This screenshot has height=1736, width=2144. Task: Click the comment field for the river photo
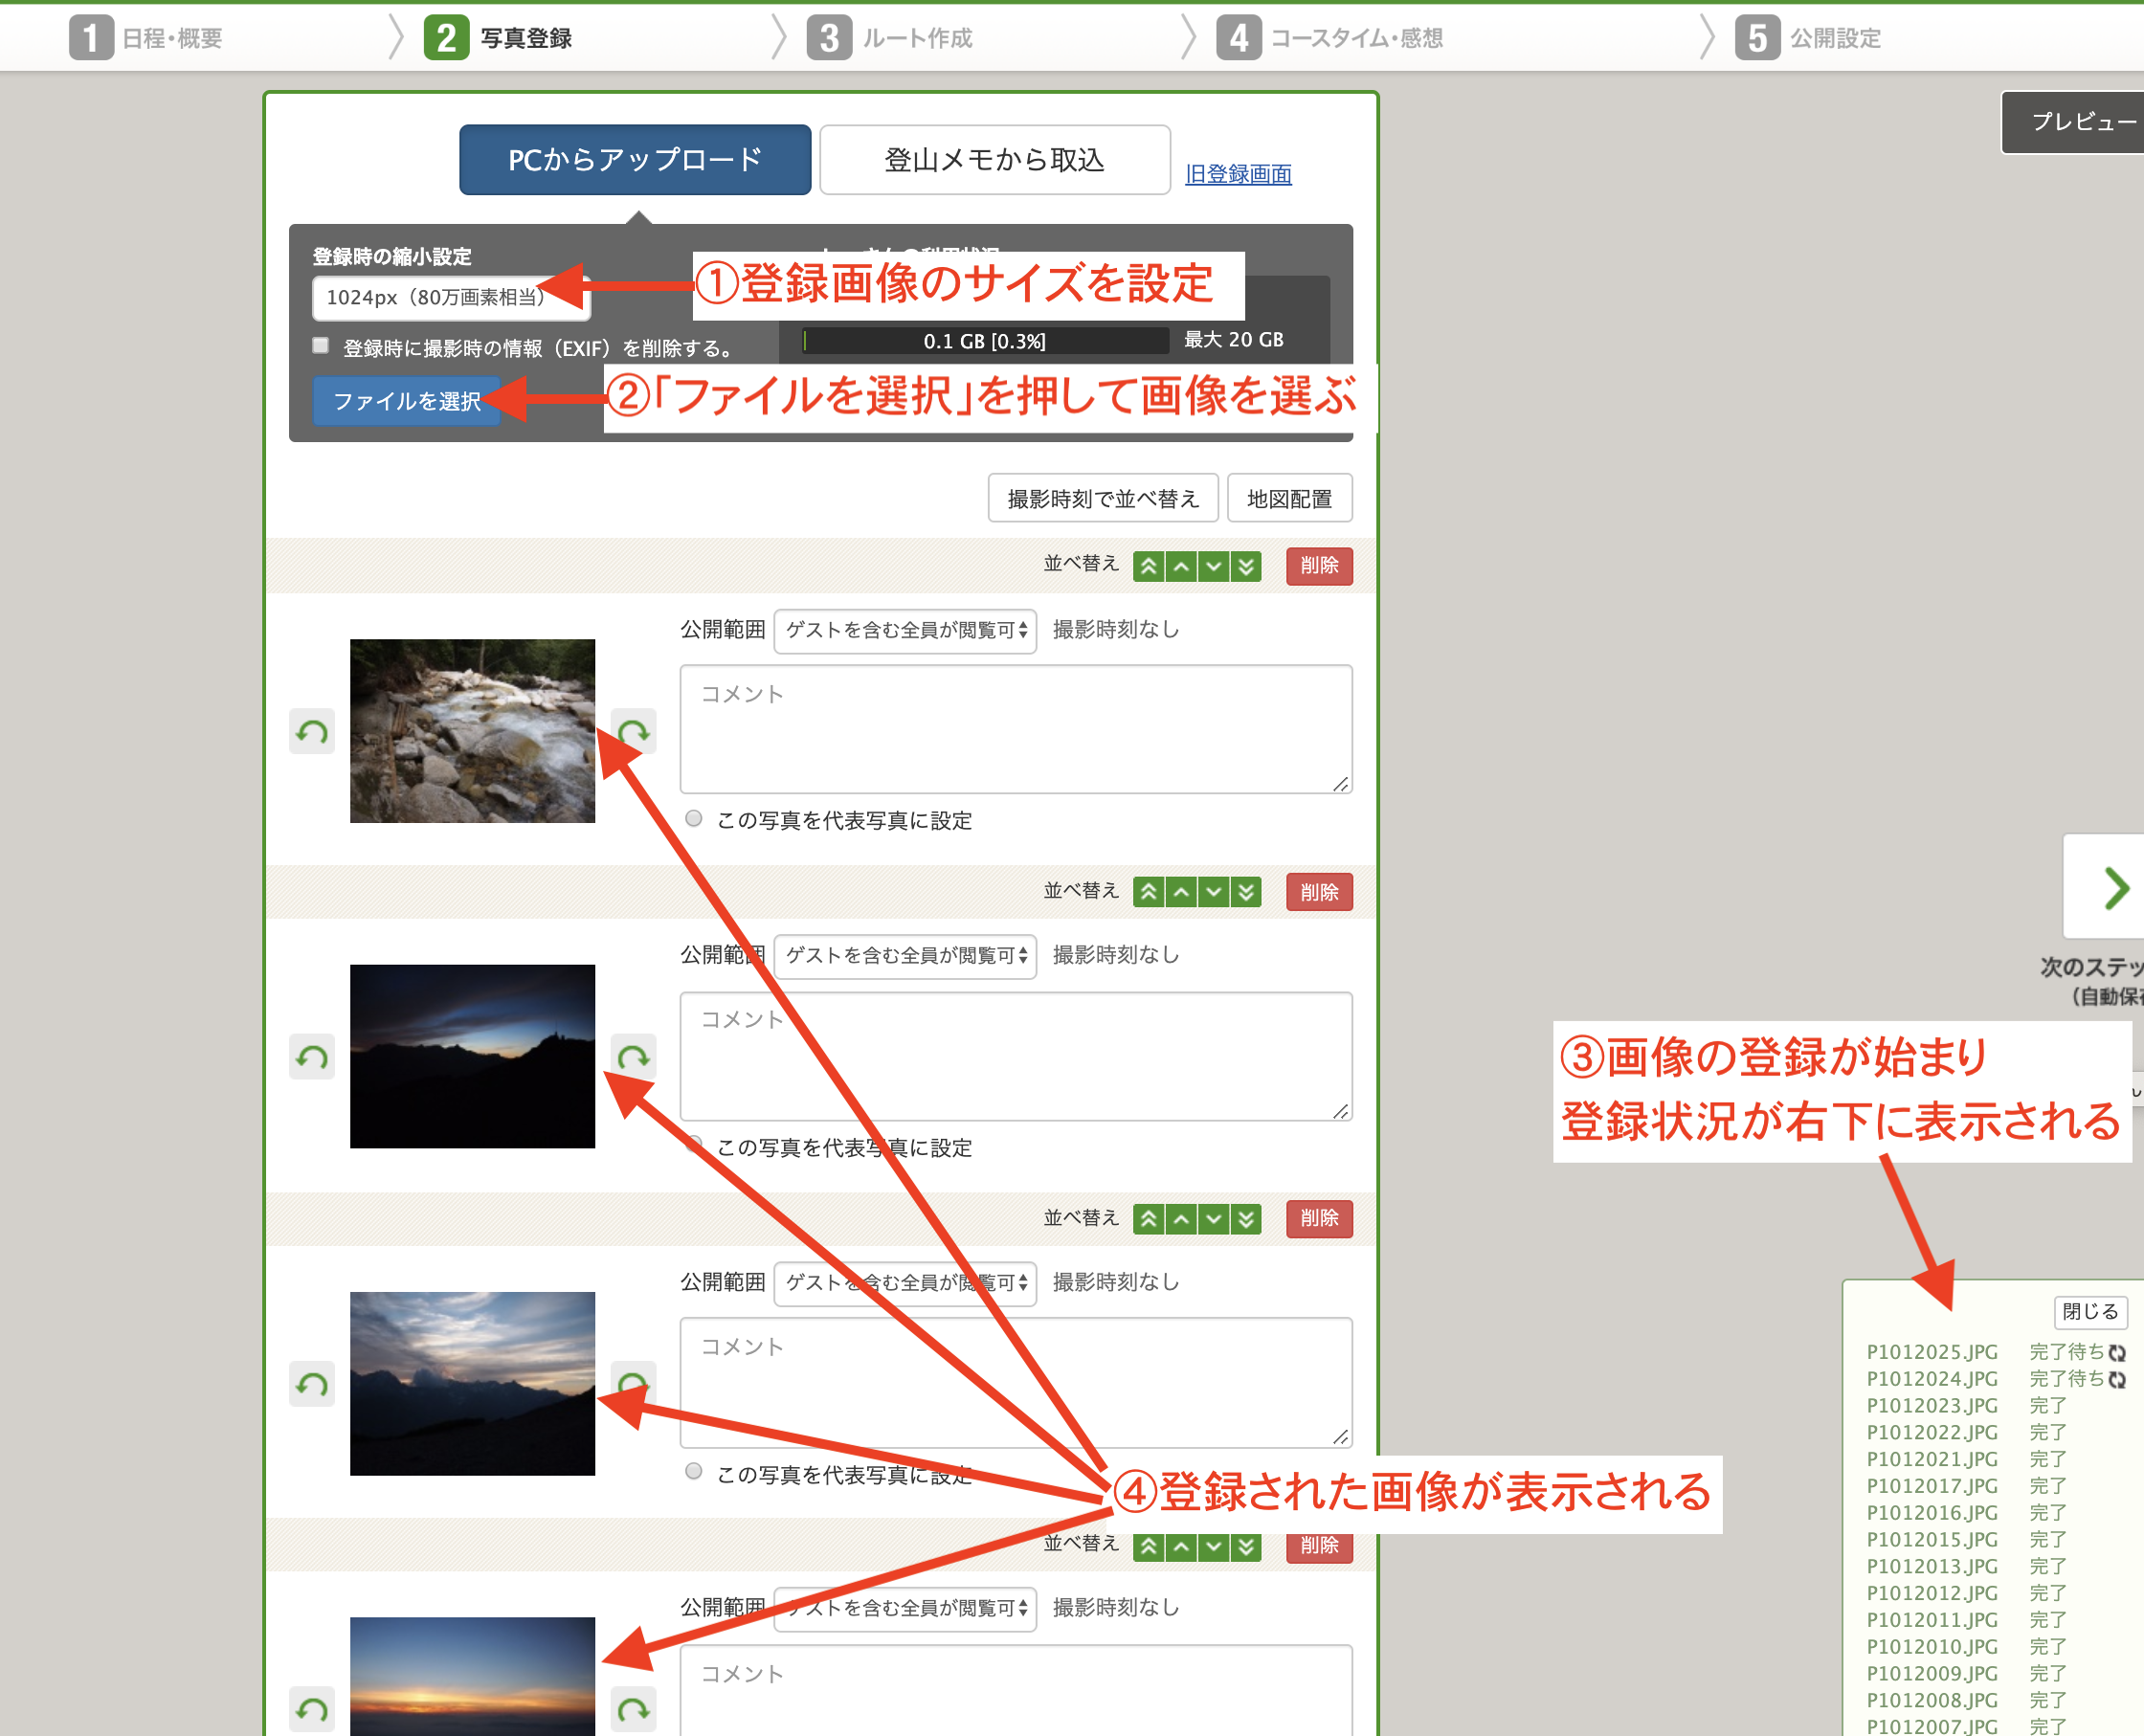point(1016,729)
